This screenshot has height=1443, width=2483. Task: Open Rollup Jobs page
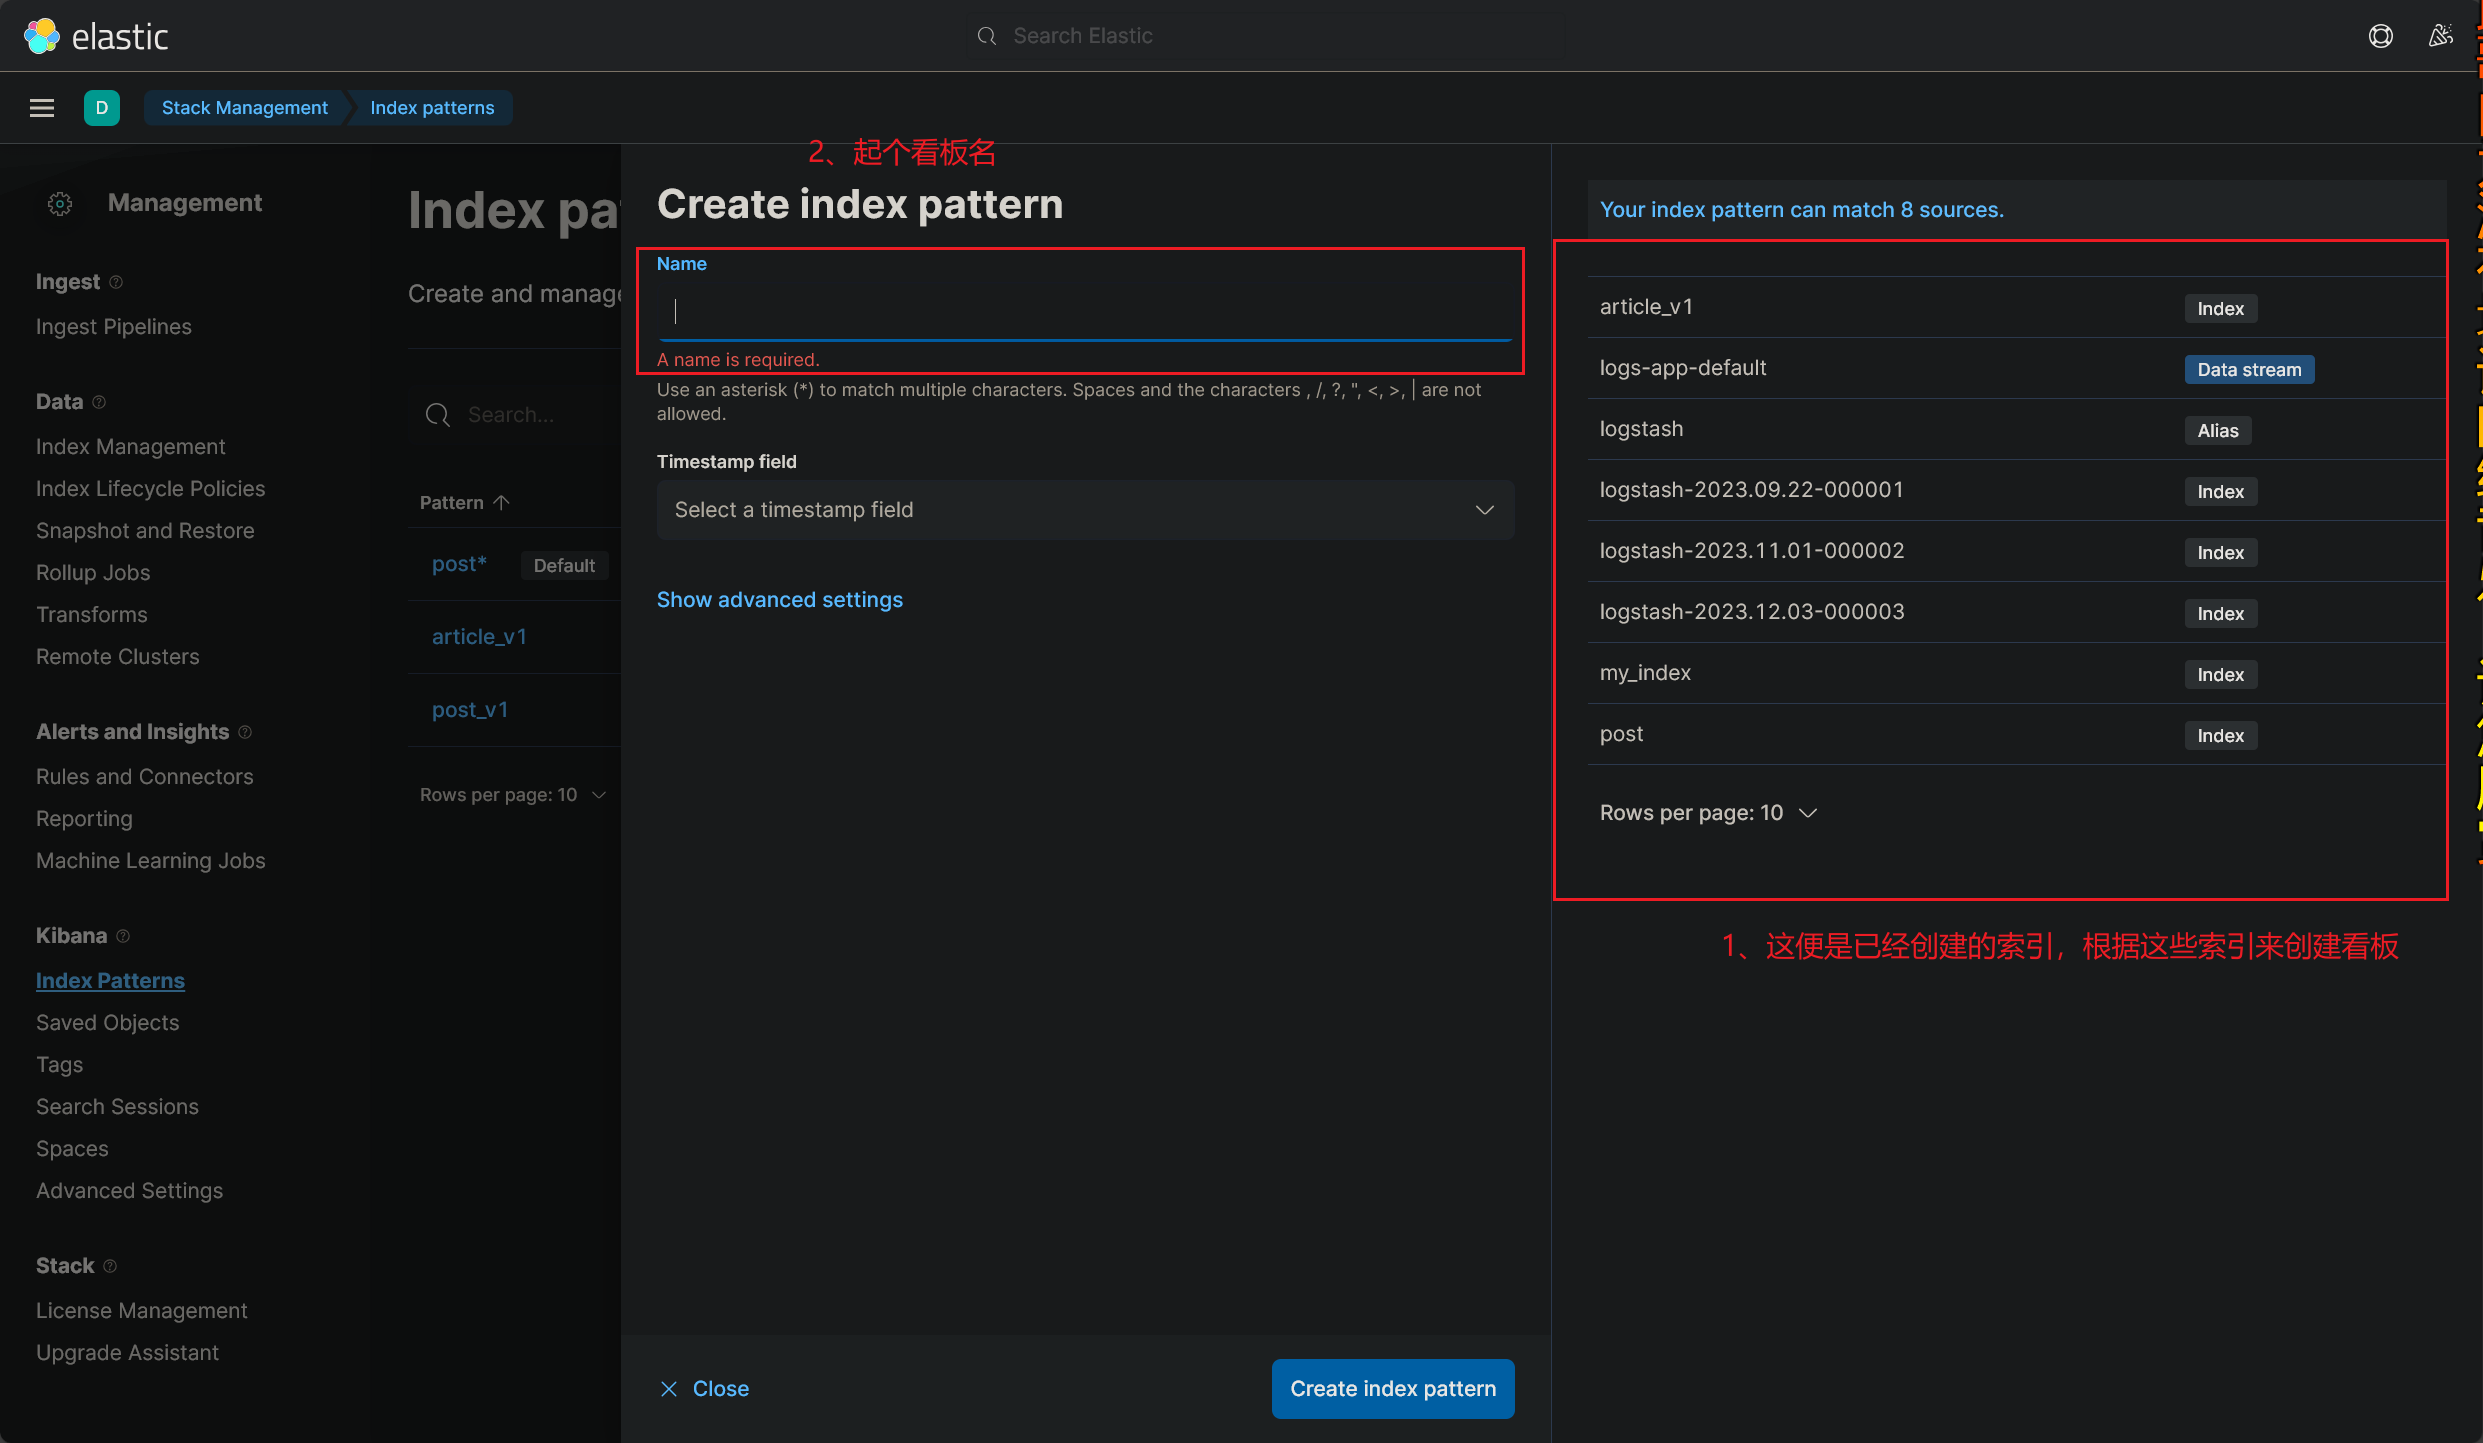pyautogui.click(x=93, y=573)
